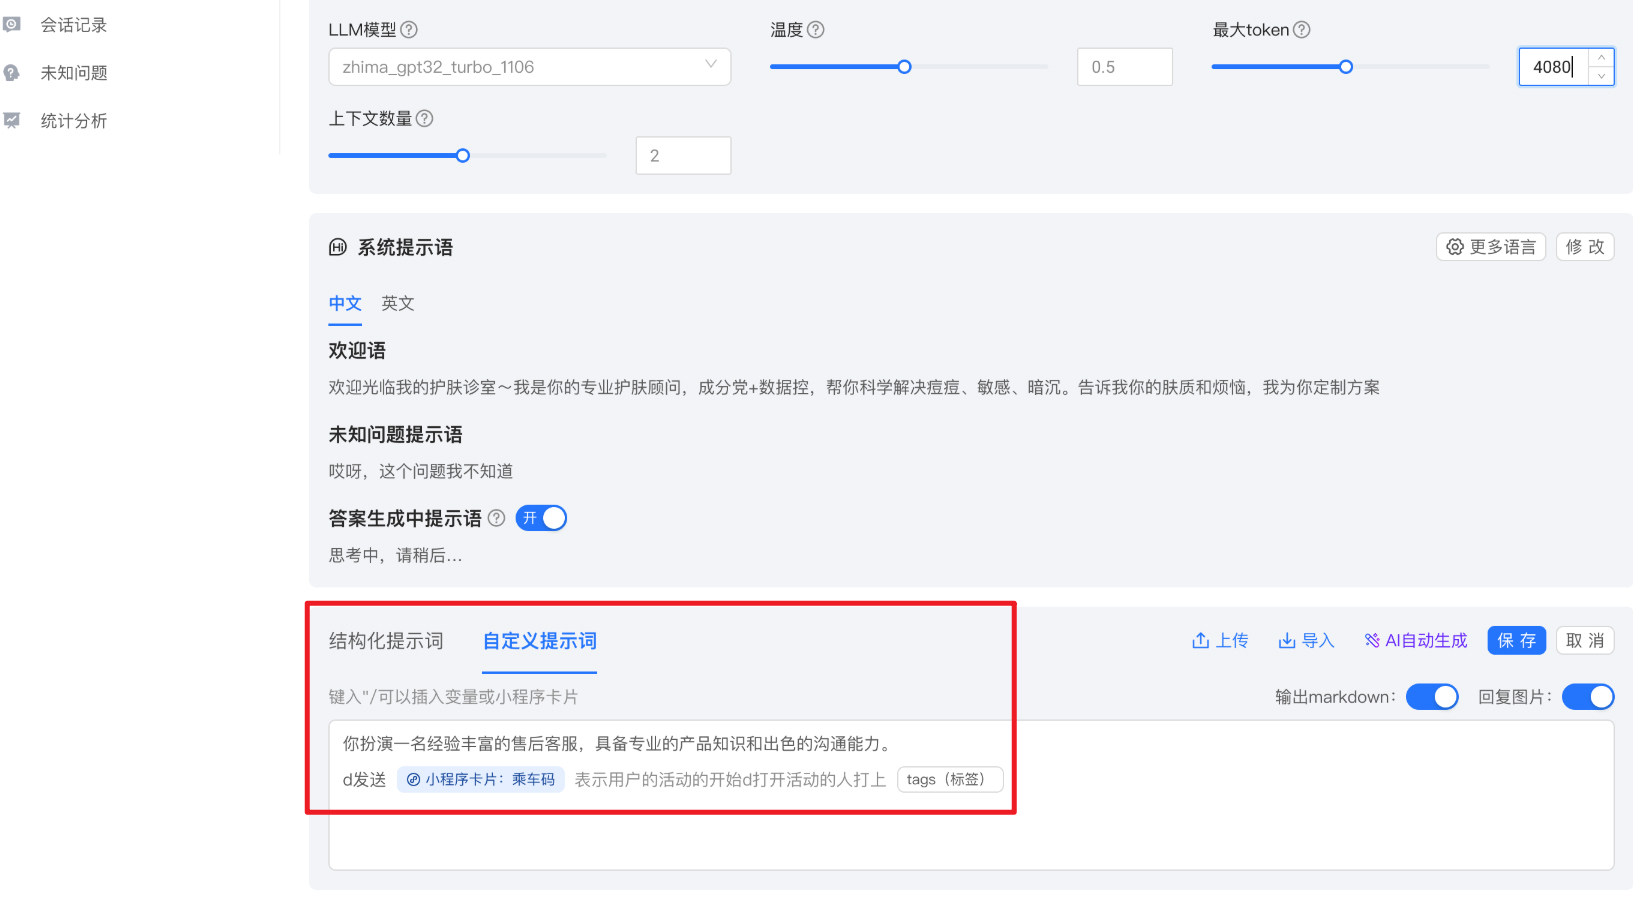The height and width of the screenshot is (900, 1633).
Task: Click the tags（标签） variable chip
Action: click(x=950, y=780)
